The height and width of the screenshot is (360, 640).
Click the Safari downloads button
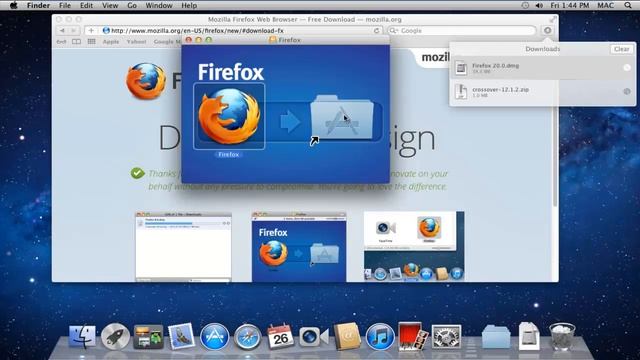[547, 30]
